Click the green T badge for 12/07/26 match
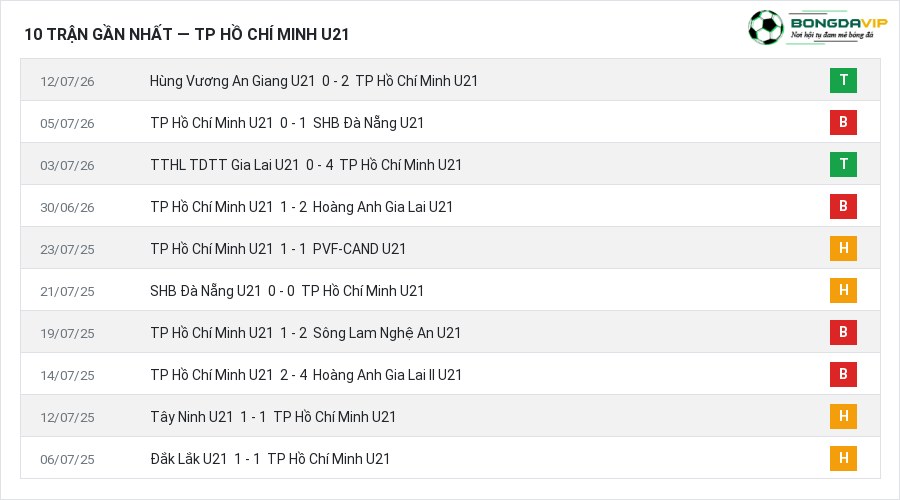 click(x=843, y=80)
